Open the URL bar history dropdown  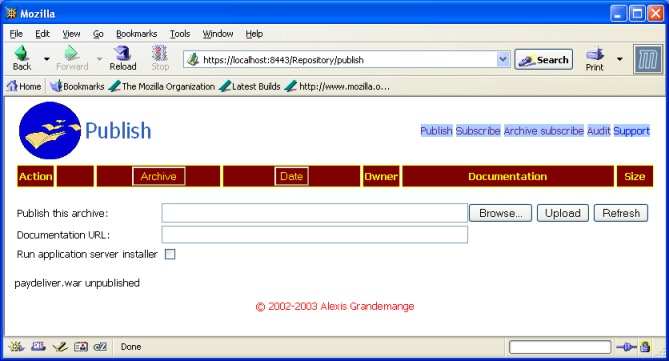(x=503, y=59)
